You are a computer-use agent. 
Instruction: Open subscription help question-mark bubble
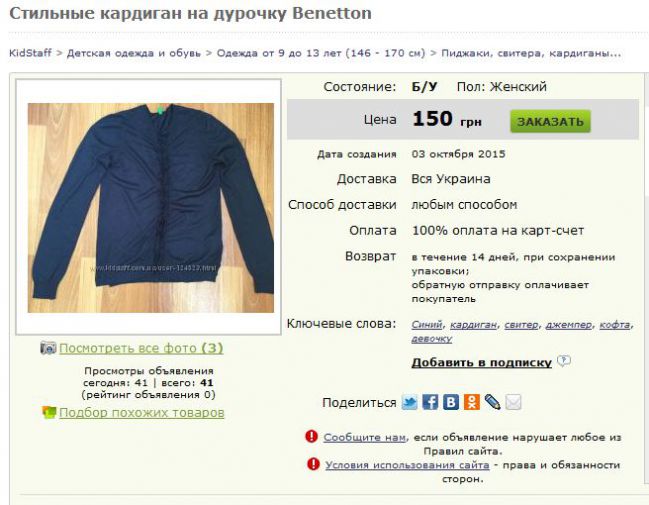tap(564, 361)
